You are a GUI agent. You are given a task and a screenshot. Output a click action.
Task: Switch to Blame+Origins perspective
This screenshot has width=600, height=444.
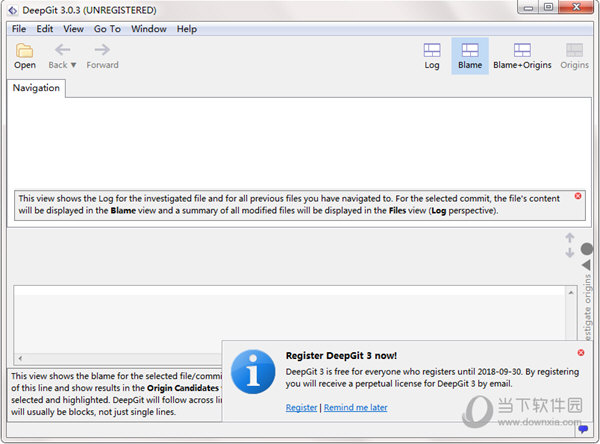[522, 56]
